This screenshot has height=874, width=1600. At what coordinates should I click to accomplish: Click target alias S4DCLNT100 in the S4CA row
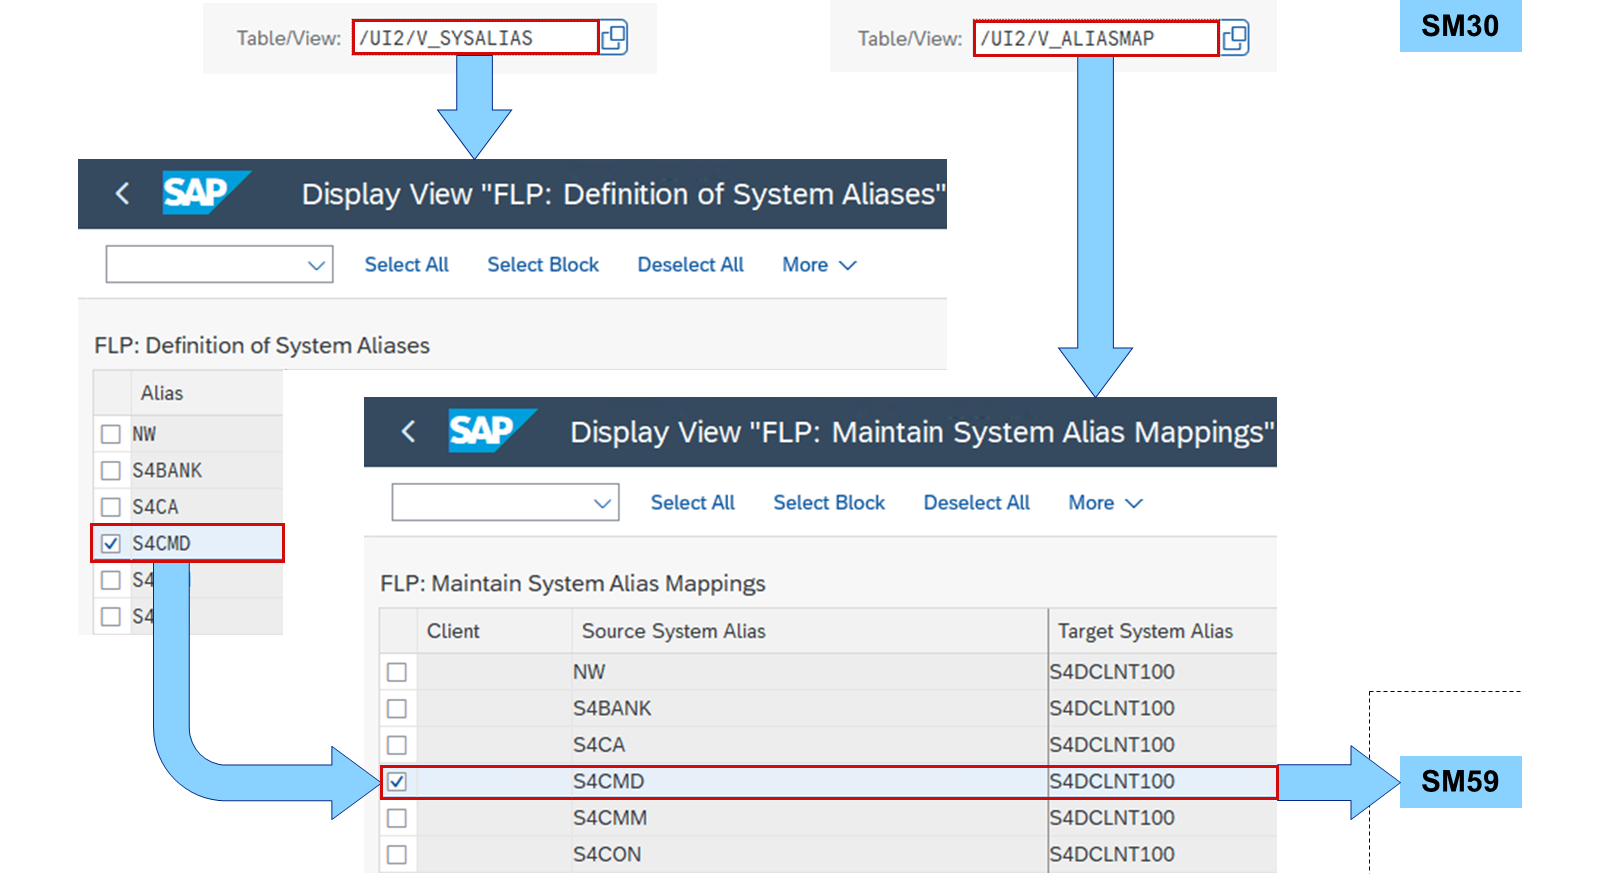click(1112, 745)
